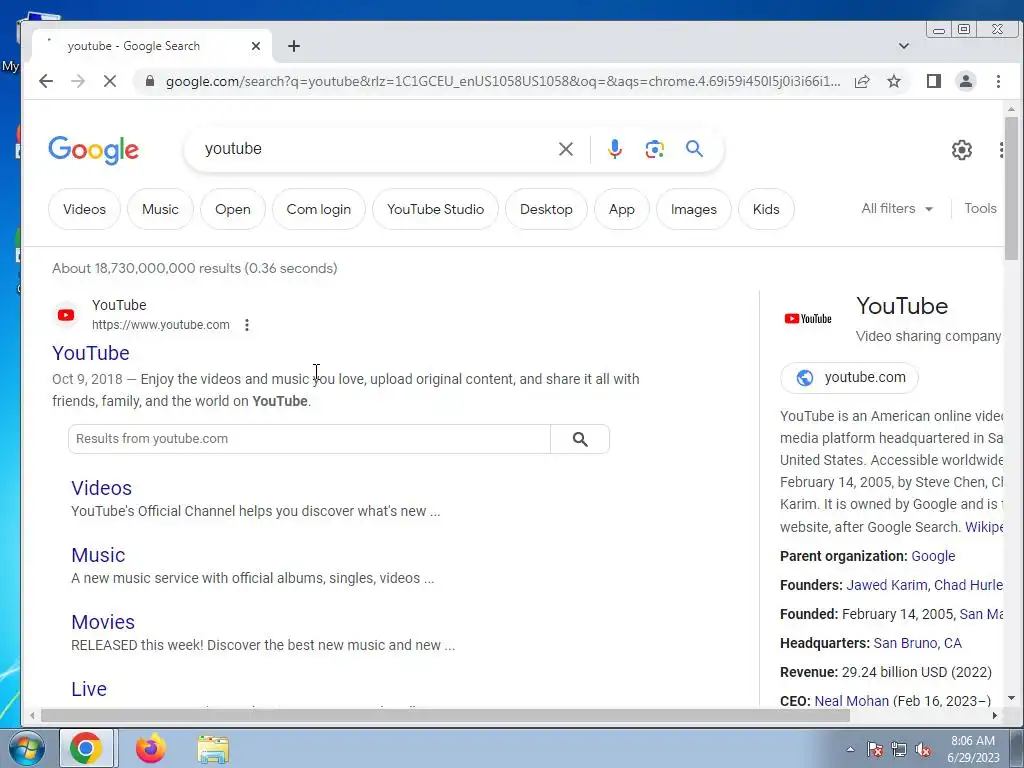Click the YouTube logo in knowledge panel
The image size is (1024, 768).
[808, 319]
